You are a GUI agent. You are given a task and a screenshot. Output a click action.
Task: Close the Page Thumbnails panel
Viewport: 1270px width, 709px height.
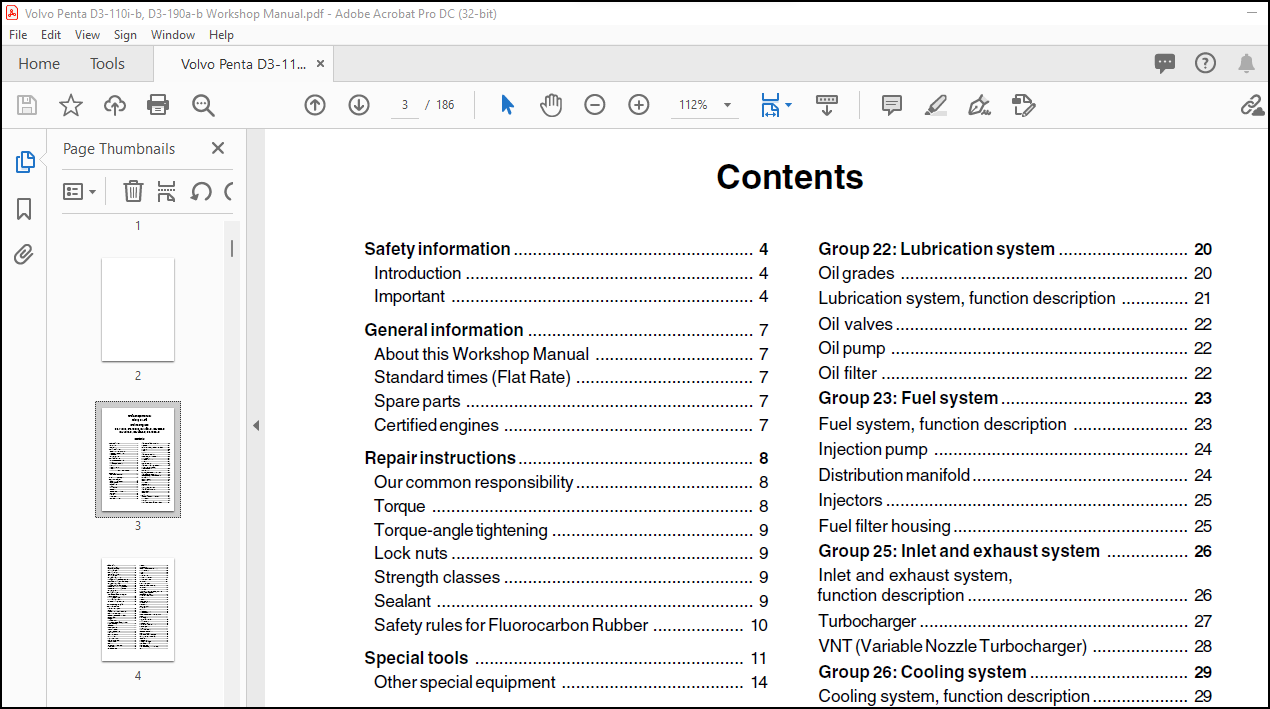[x=218, y=148]
